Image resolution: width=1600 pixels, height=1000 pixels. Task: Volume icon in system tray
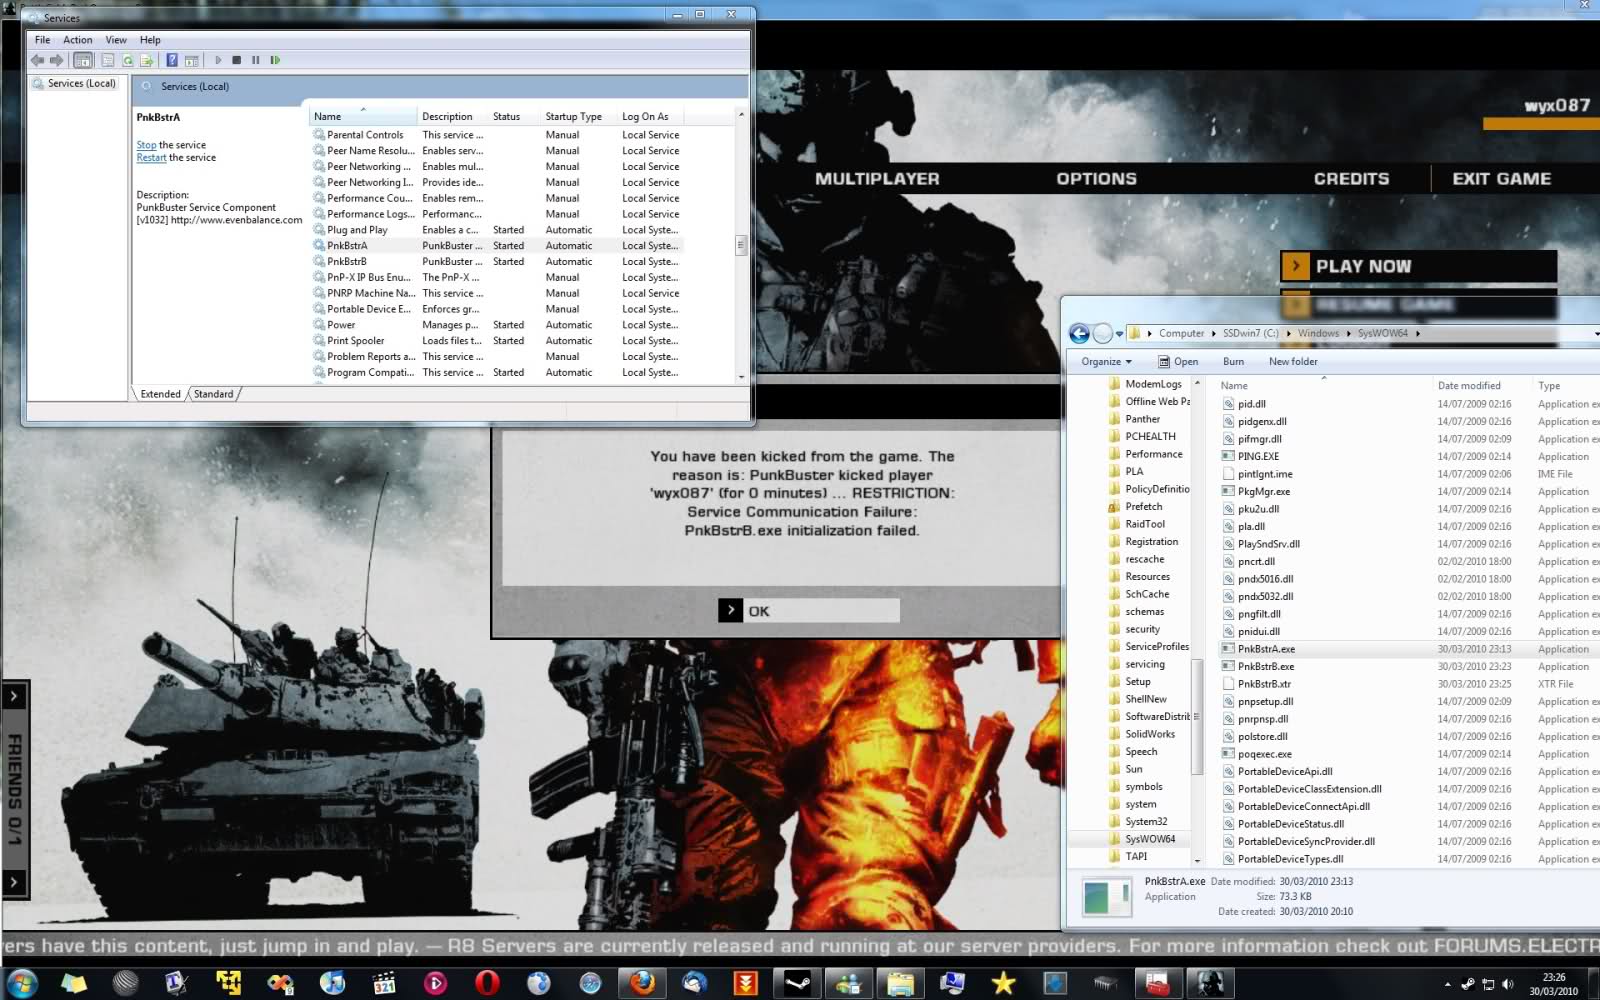1507,984
